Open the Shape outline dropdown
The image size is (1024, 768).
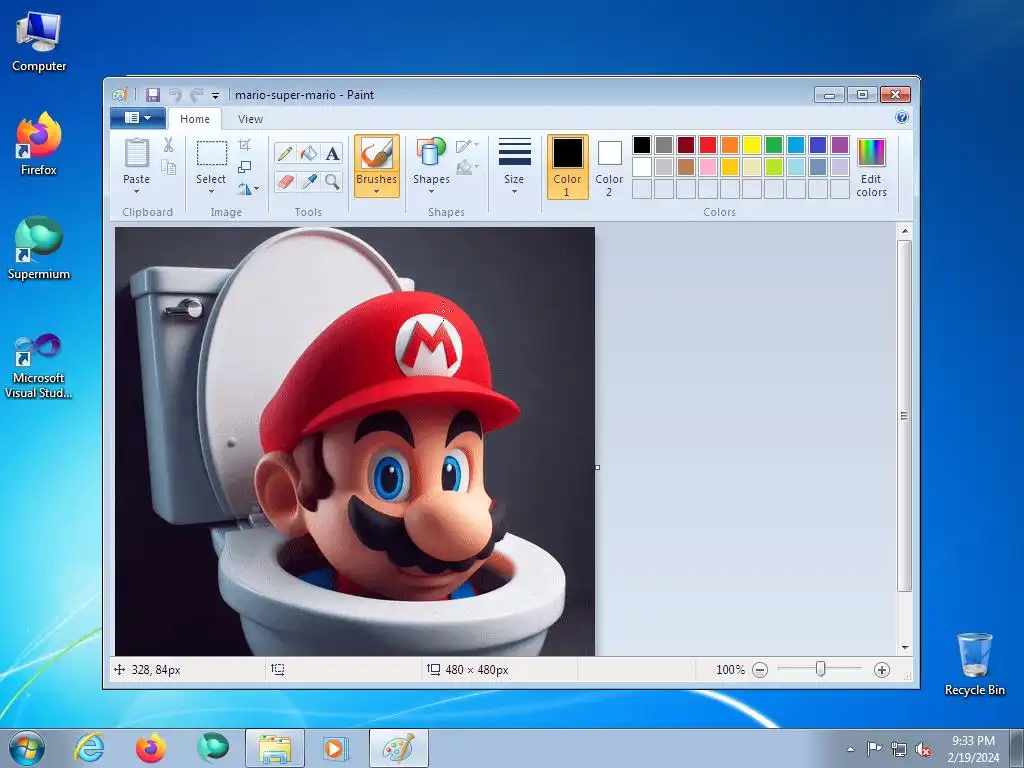click(x=468, y=146)
